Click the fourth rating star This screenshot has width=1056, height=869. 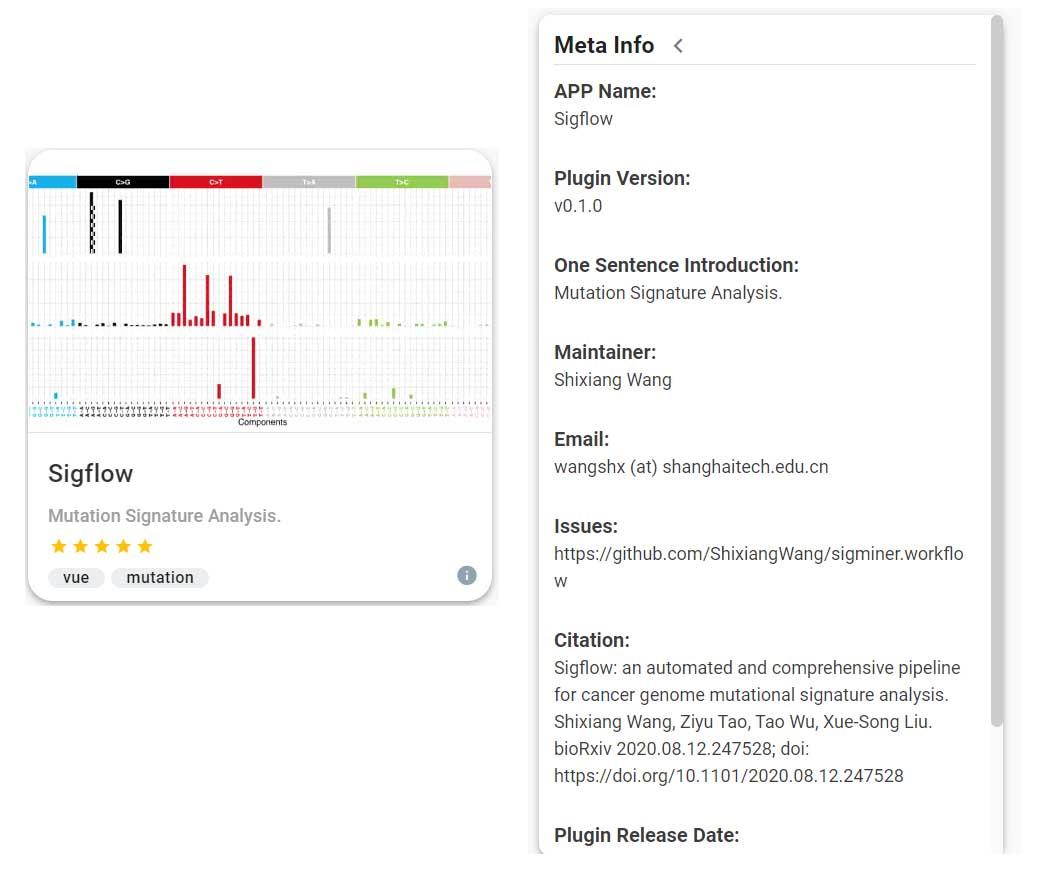pos(123,546)
